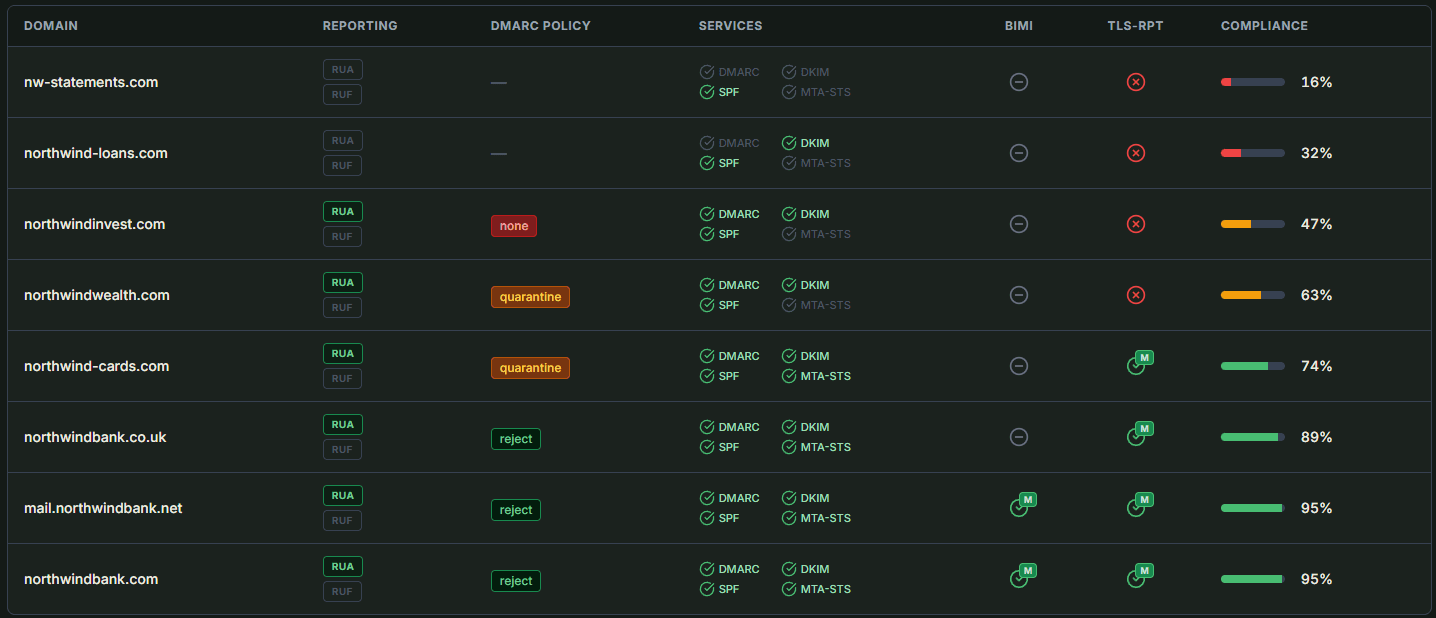Click compliance bar for northwindbank.co.uk
1436x618 pixels.
coord(1253,437)
